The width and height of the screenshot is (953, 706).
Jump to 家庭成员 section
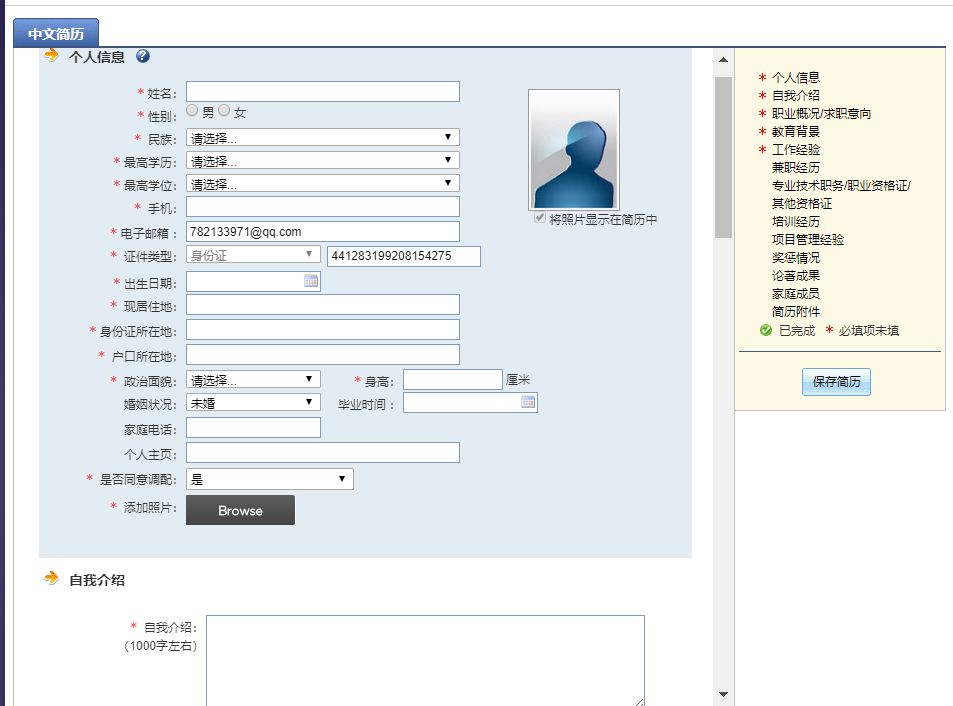pos(796,293)
